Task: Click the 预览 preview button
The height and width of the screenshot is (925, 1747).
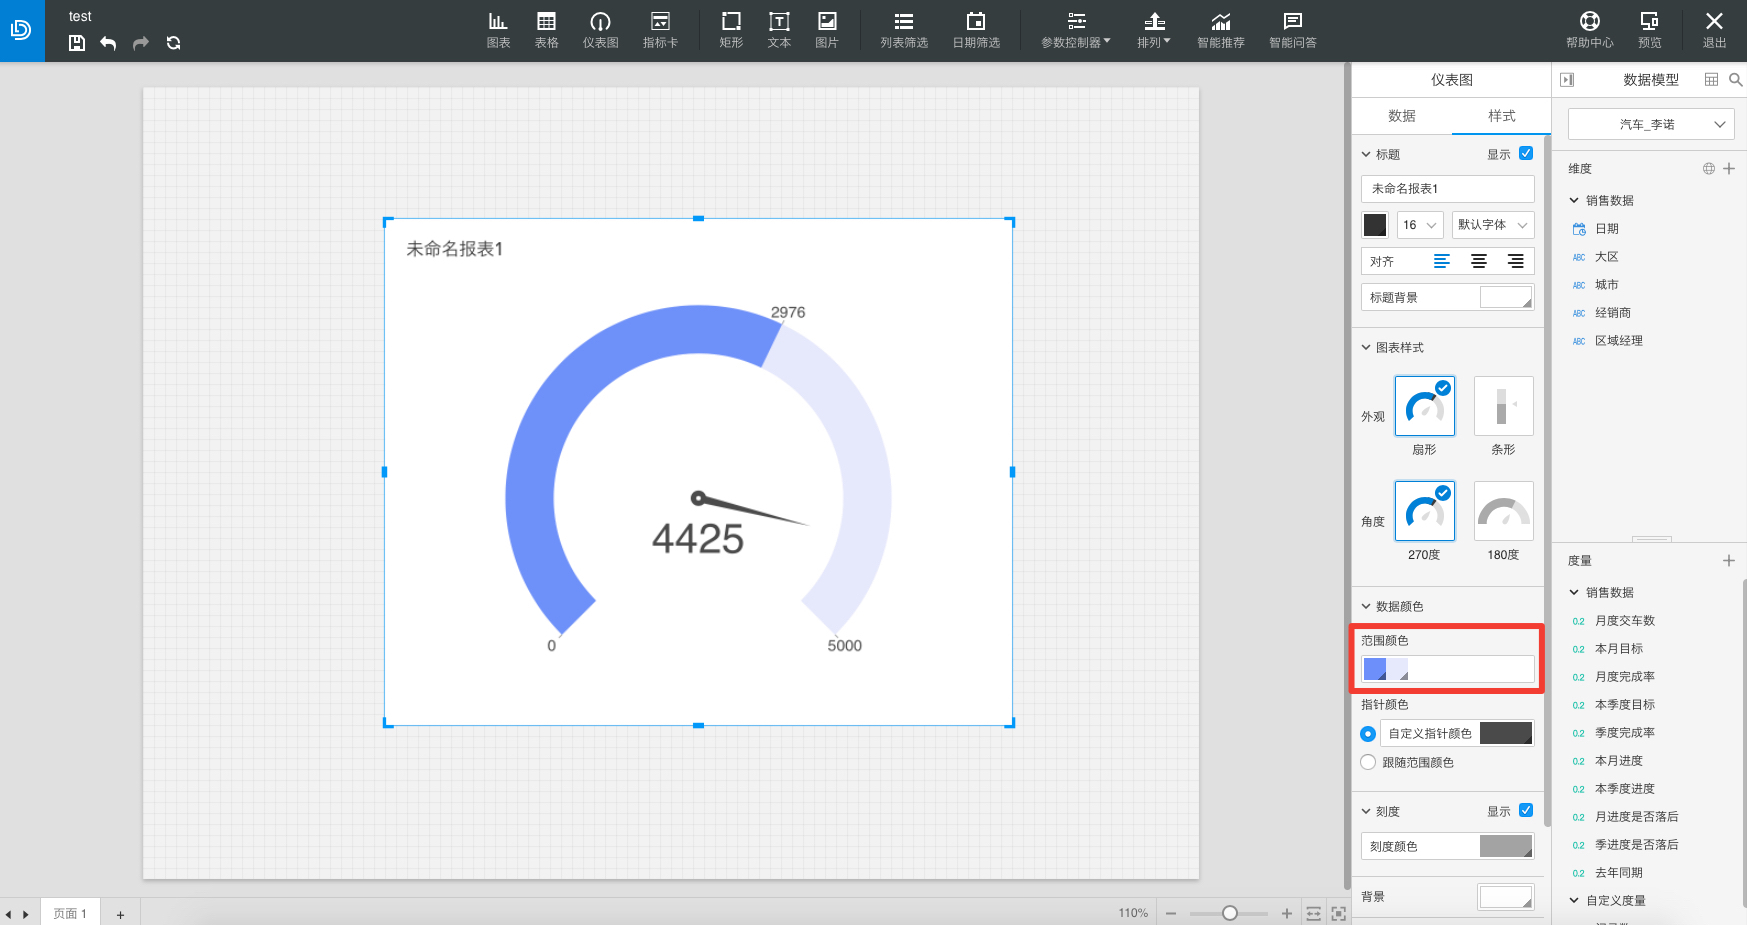Action: click(1649, 30)
